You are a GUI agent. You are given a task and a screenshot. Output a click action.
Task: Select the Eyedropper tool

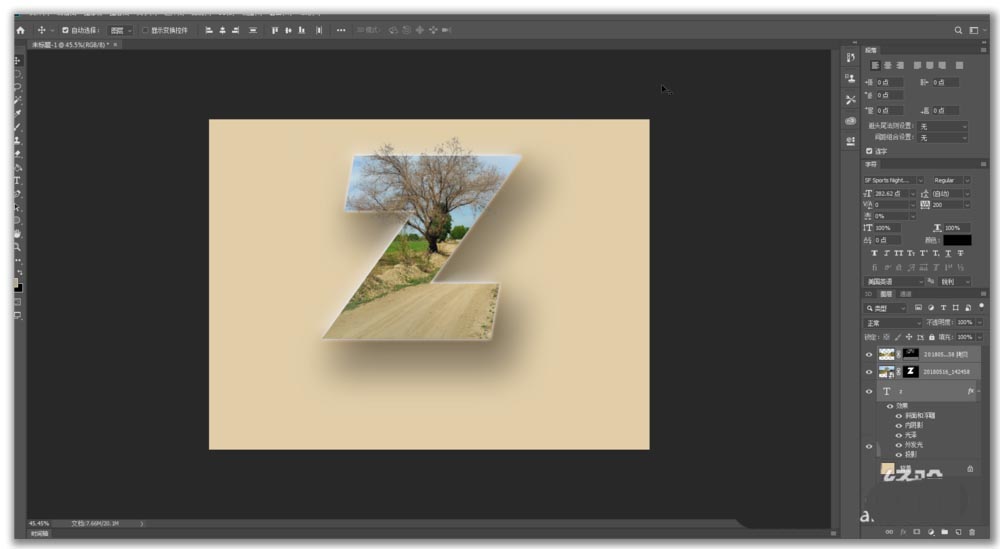click(18, 113)
